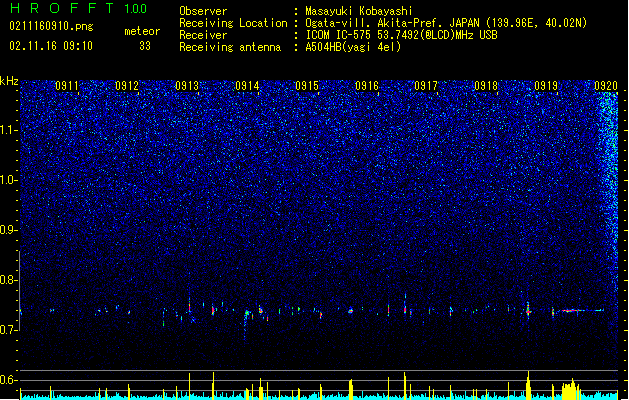Click the 0912 time marker

pos(127,86)
